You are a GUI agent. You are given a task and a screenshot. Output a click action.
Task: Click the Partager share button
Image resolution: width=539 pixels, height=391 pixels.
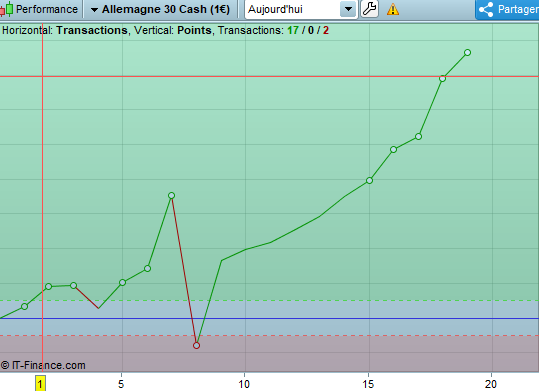point(507,9)
